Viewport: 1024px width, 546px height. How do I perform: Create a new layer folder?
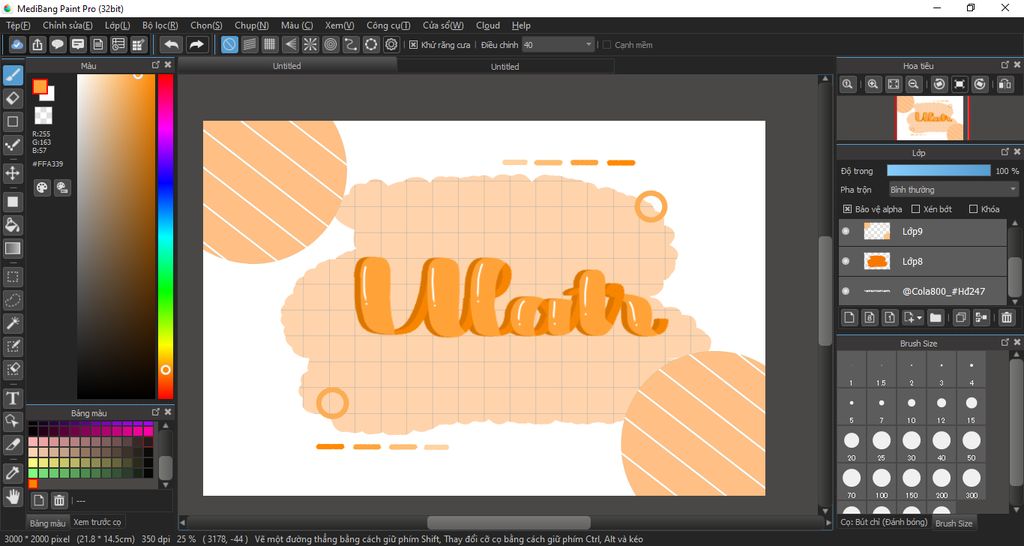pos(936,318)
